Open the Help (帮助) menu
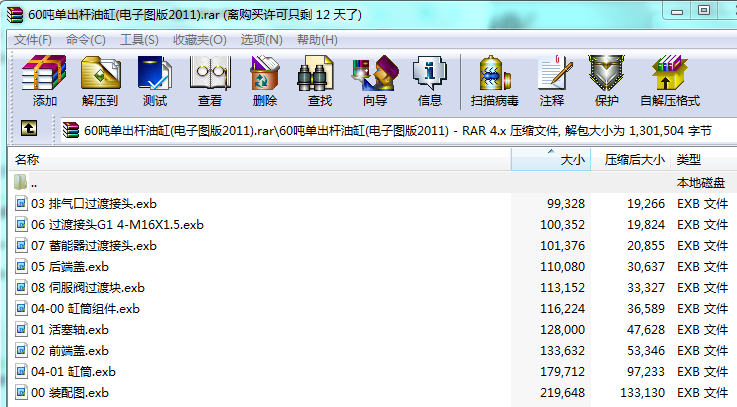 (317, 40)
